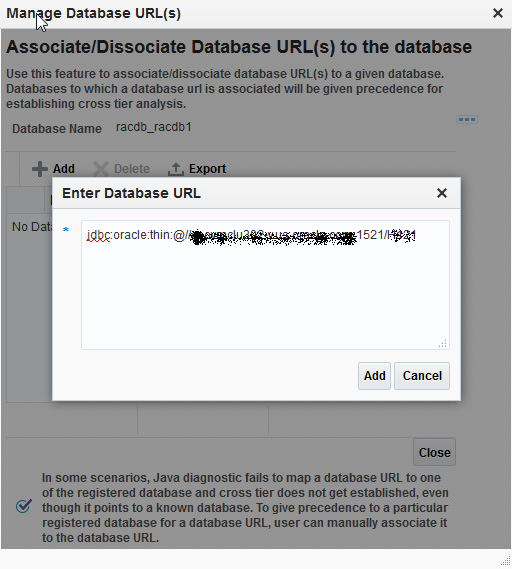Focus the jdbc database URL text area
Viewport: 512px width, 569px height.
pyautogui.click(x=265, y=285)
